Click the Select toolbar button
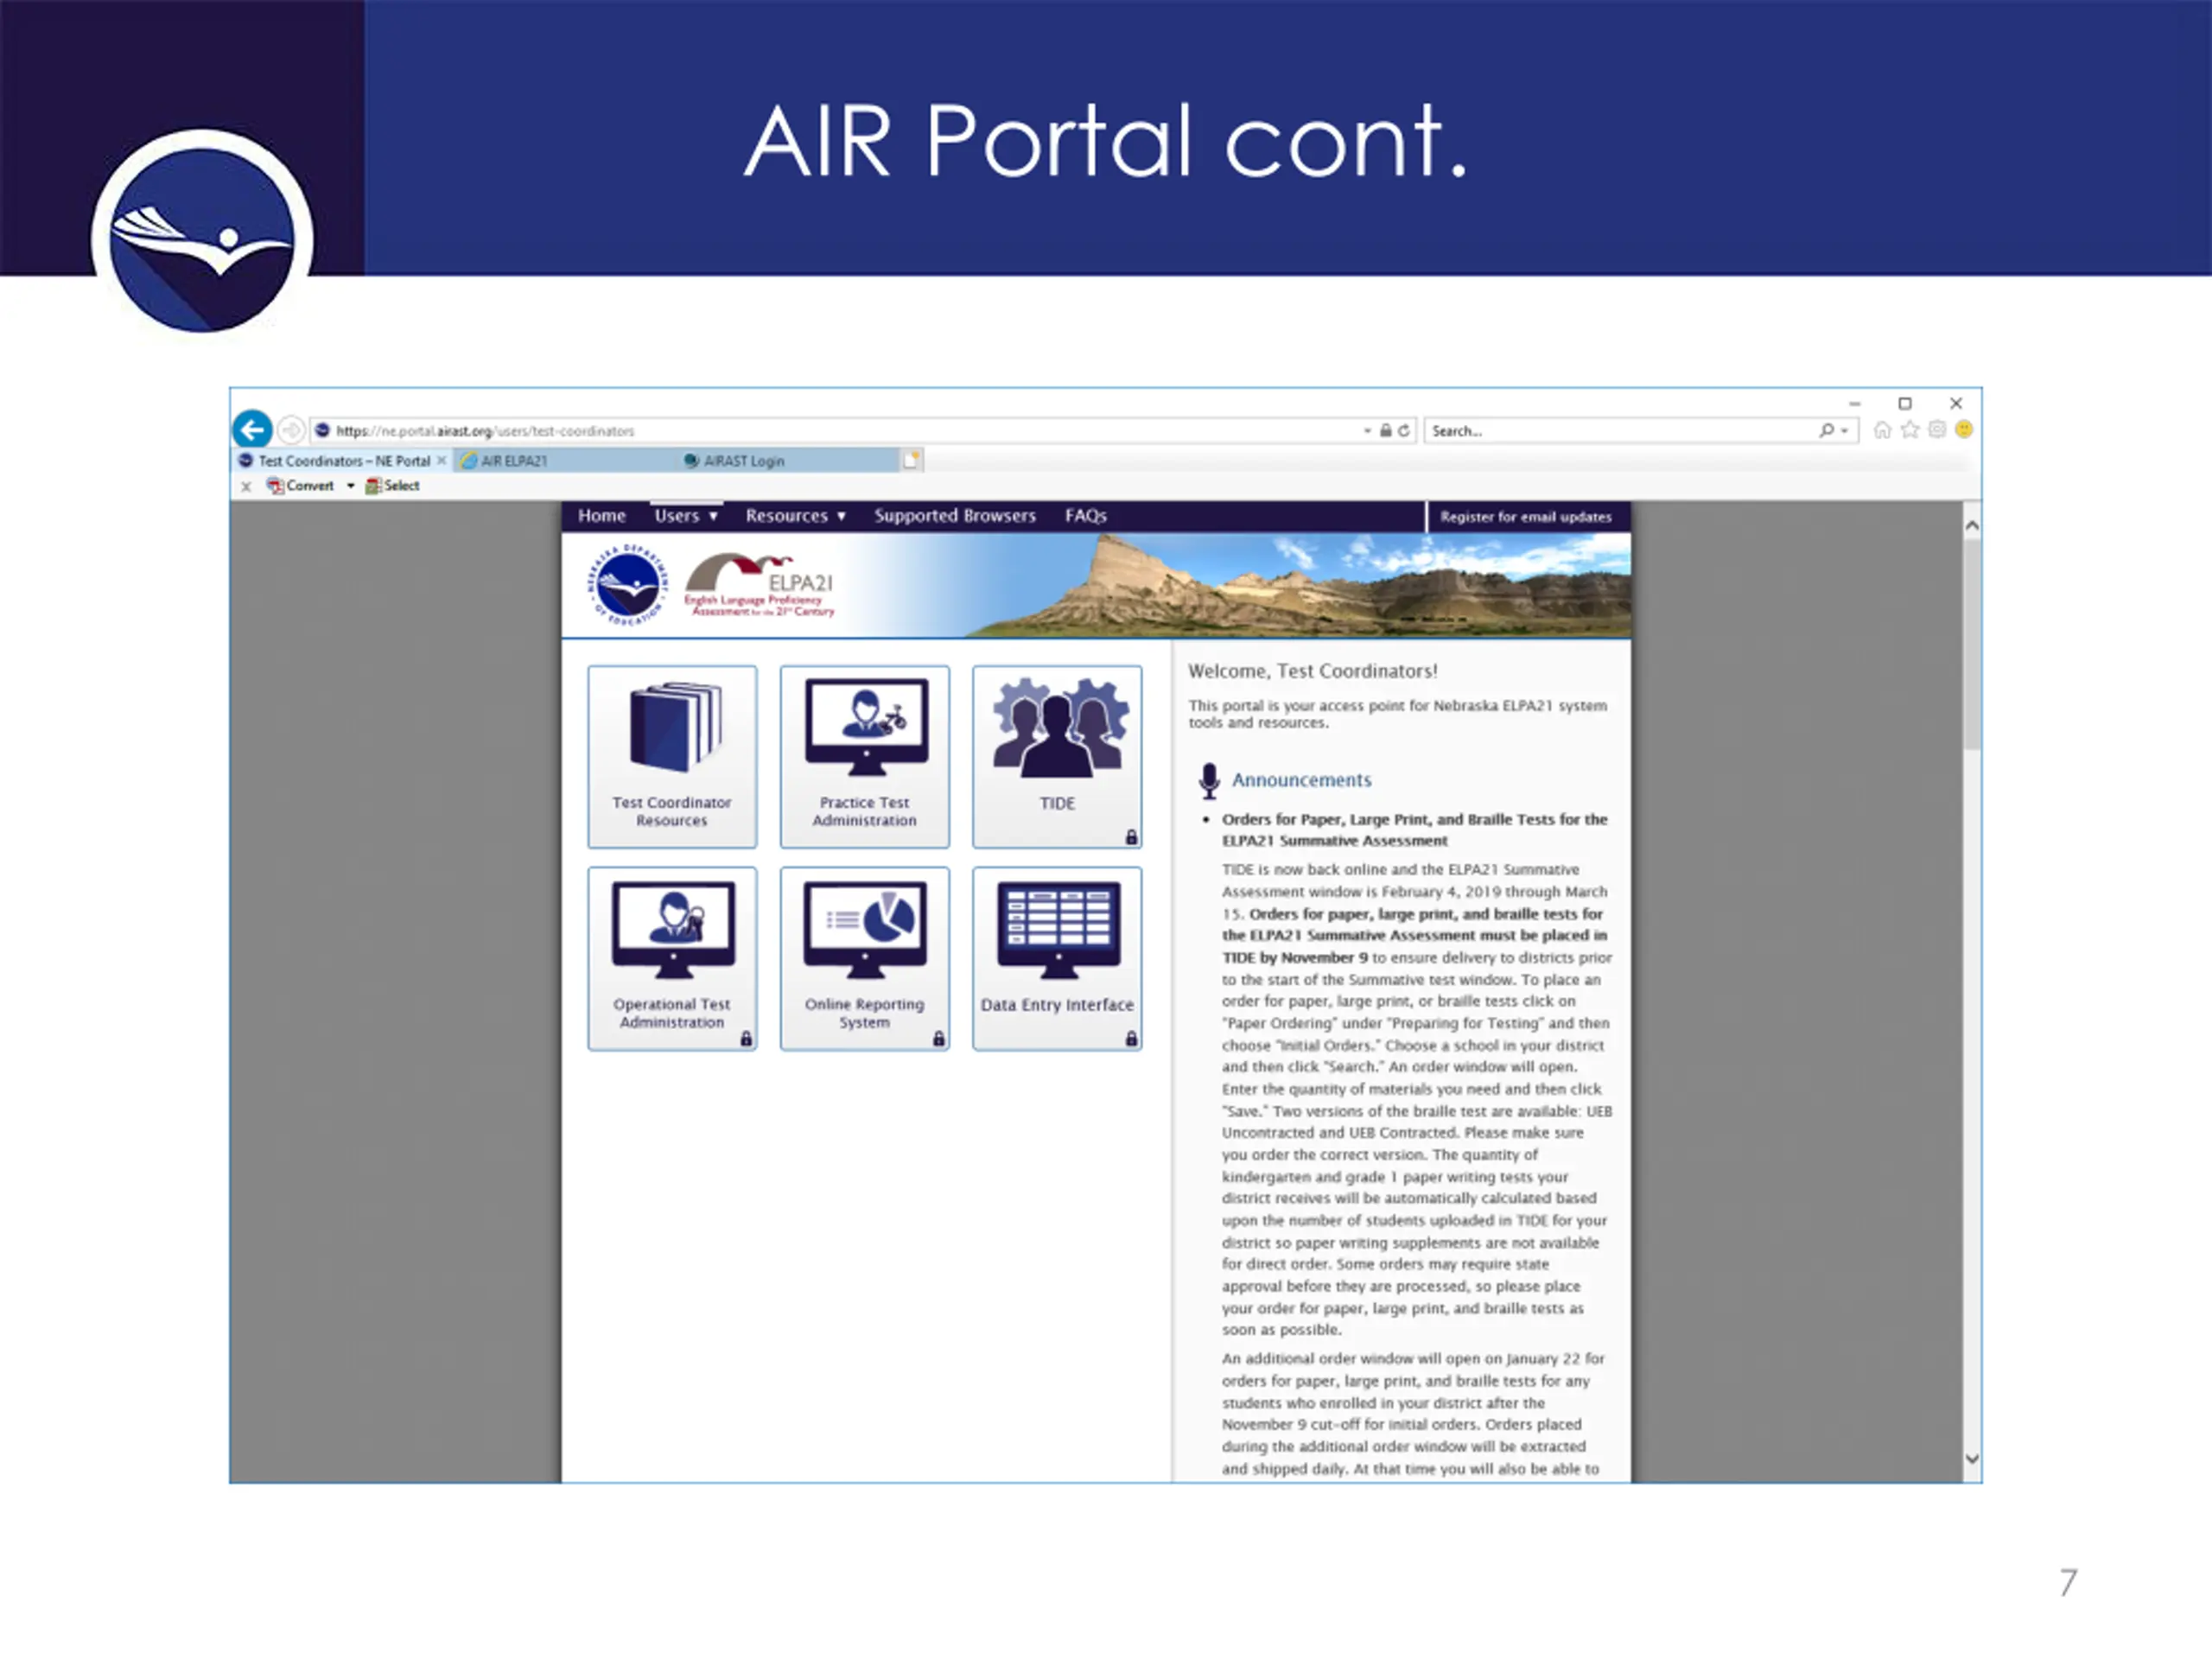The height and width of the screenshot is (1659, 2212). 392,485
